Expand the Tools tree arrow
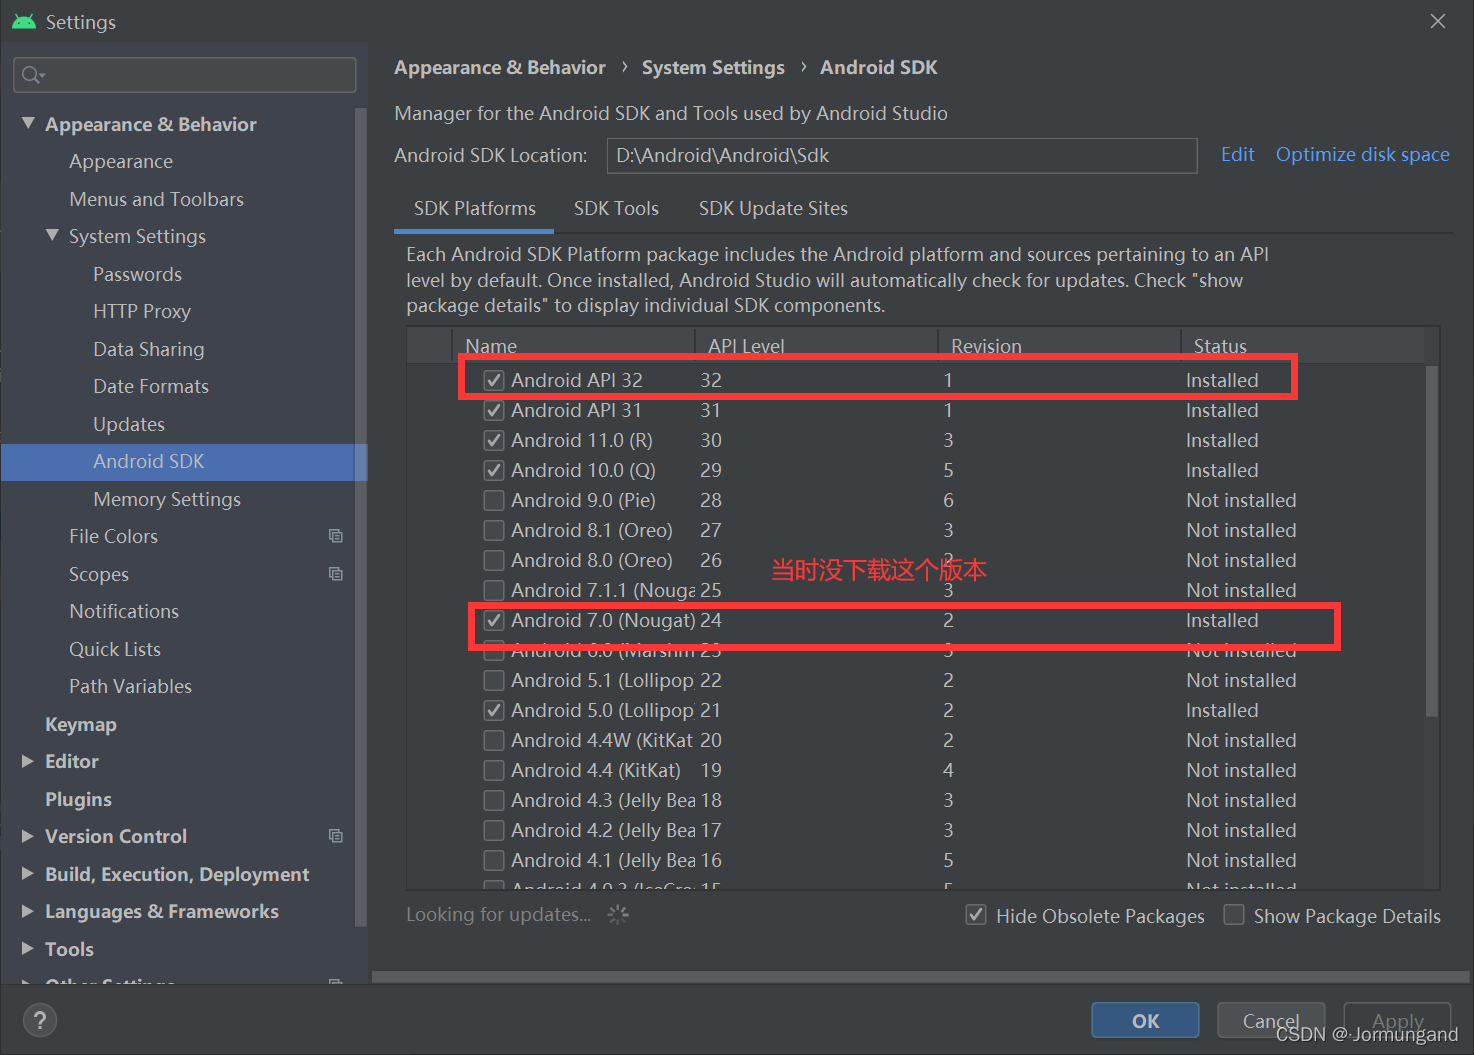Screen dimensions: 1474x1055 28,948
